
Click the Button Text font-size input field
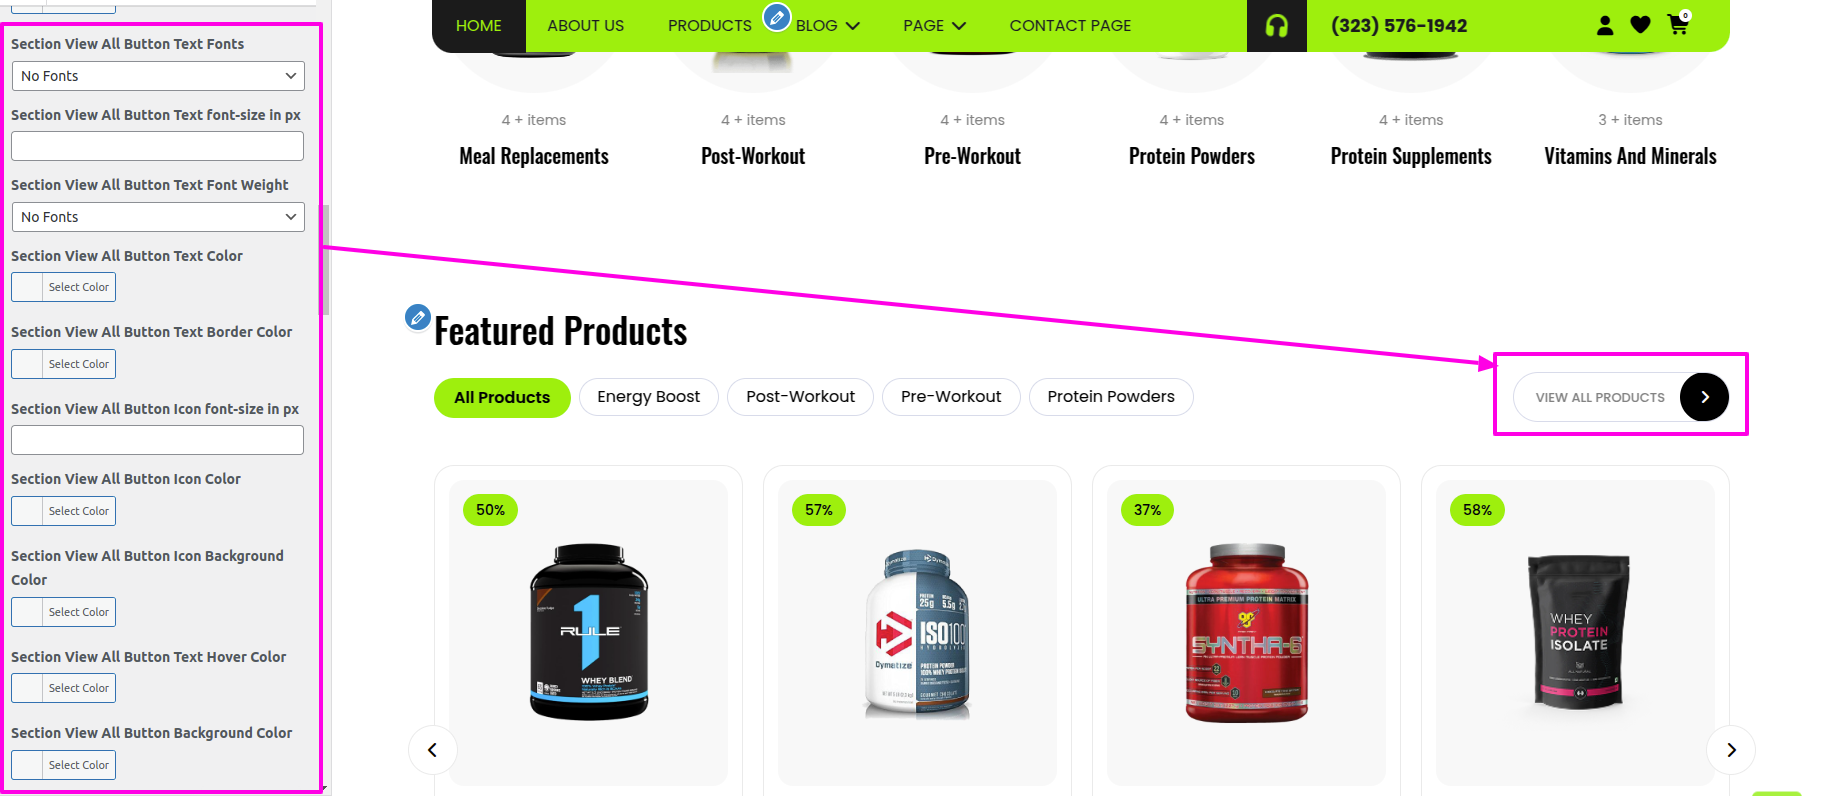158,146
